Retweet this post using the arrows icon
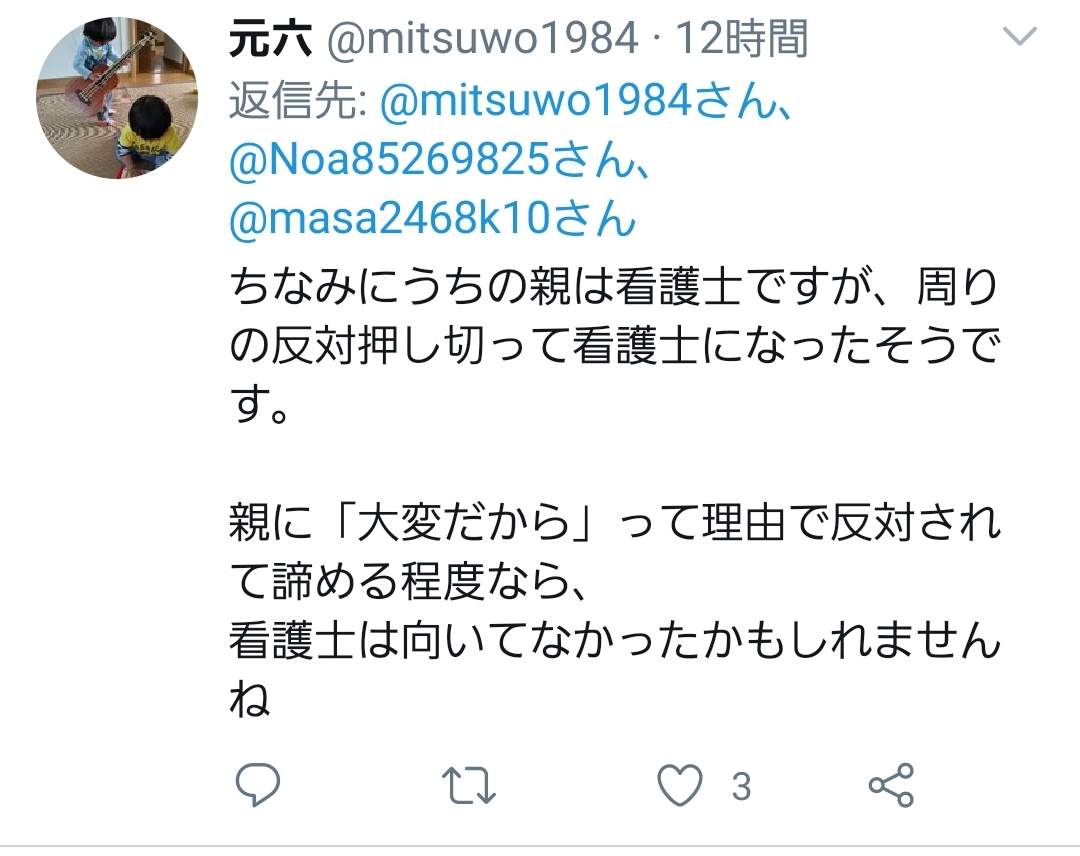The width and height of the screenshot is (1080, 856). [468, 784]
